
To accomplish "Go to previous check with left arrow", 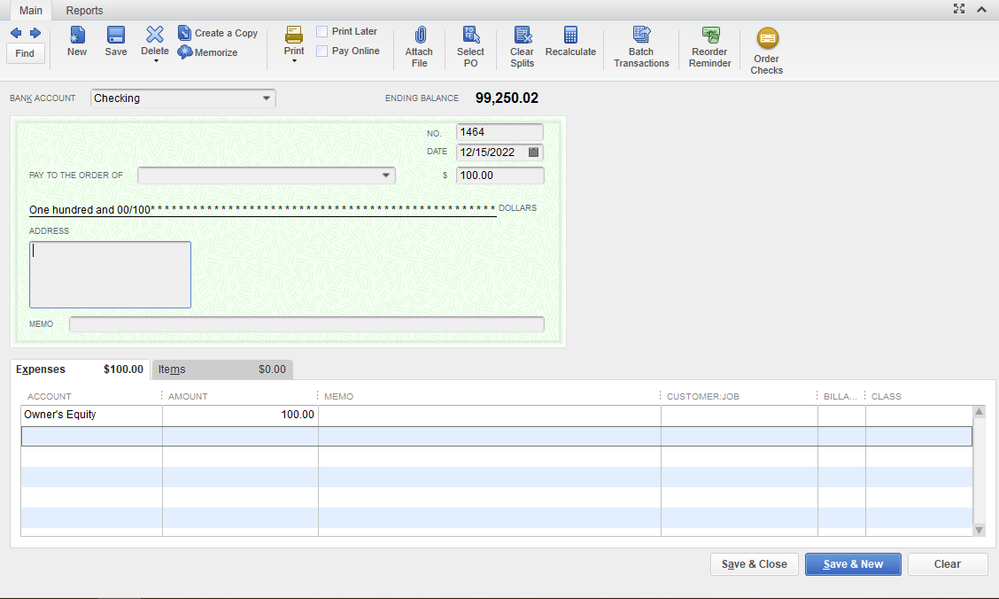I will click(x=16, y=32).
